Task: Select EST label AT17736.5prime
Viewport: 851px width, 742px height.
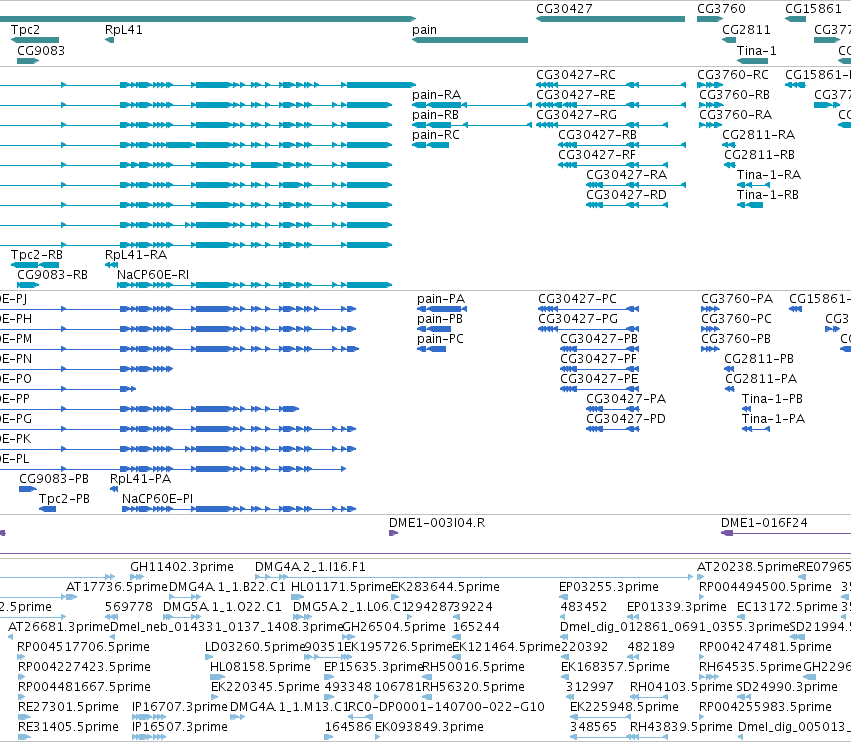Action: (117, 587)
